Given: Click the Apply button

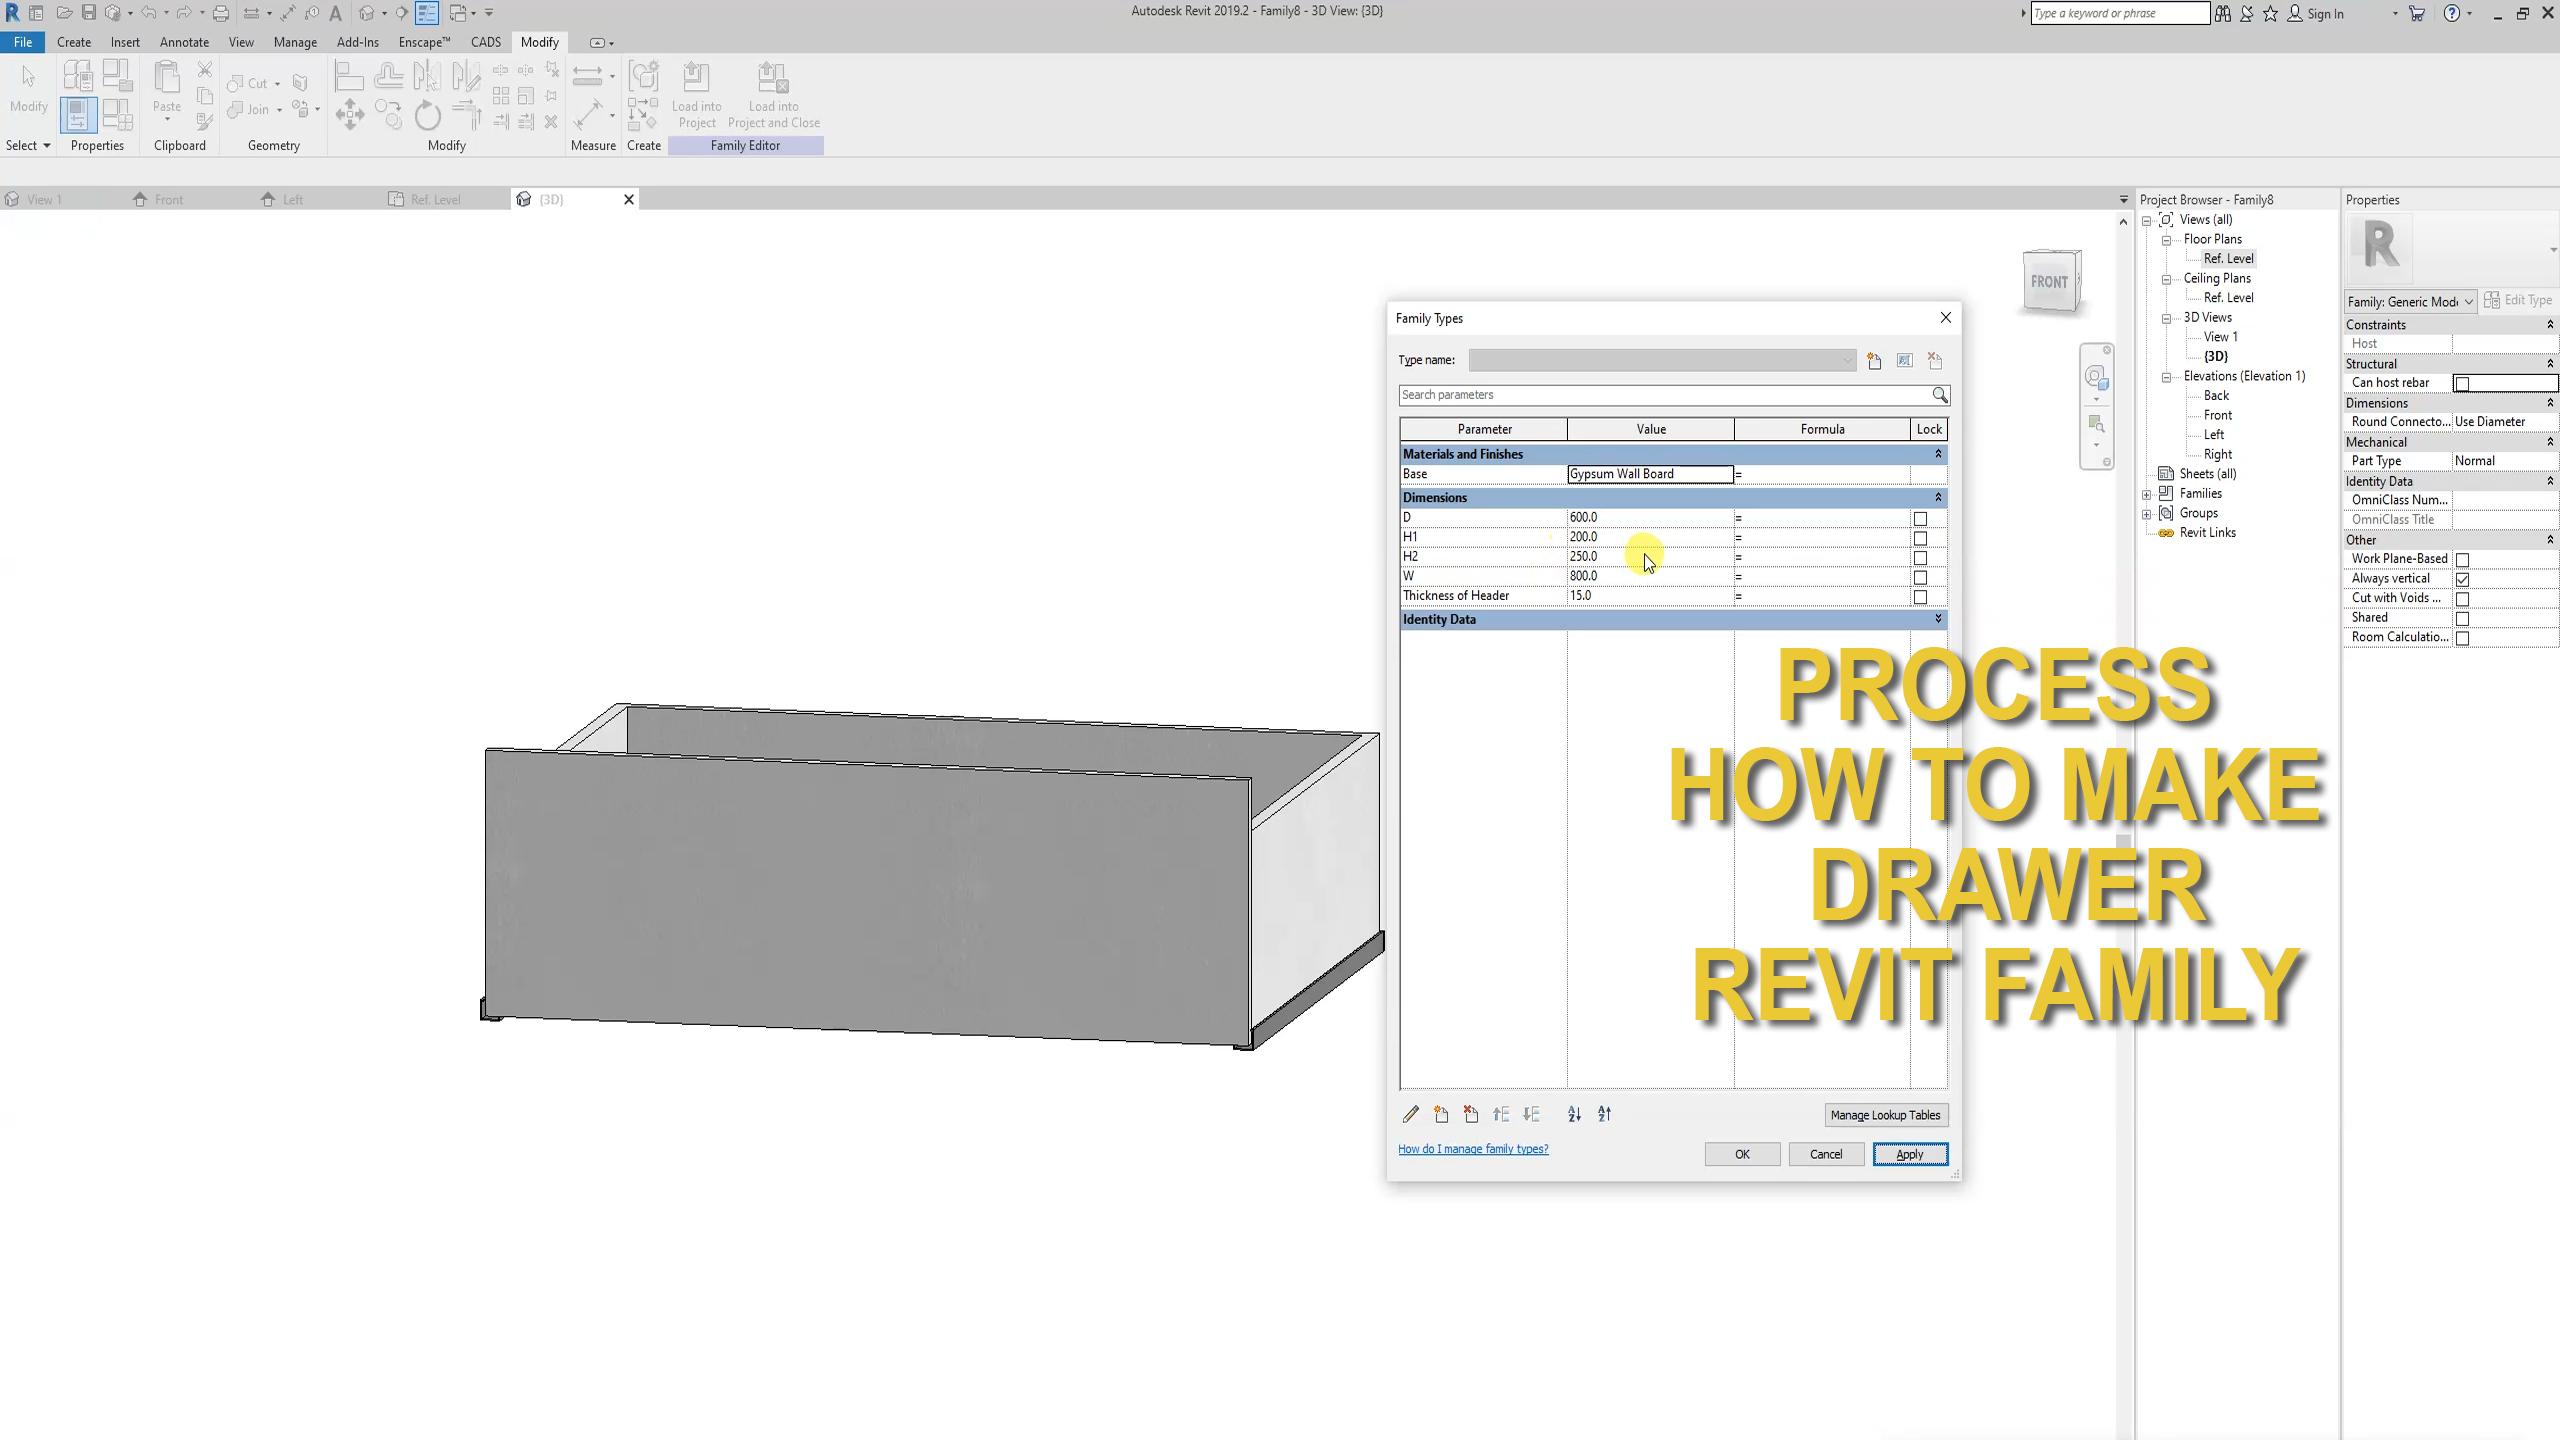Looking at the screenshot, I should coord(1909,1154).
